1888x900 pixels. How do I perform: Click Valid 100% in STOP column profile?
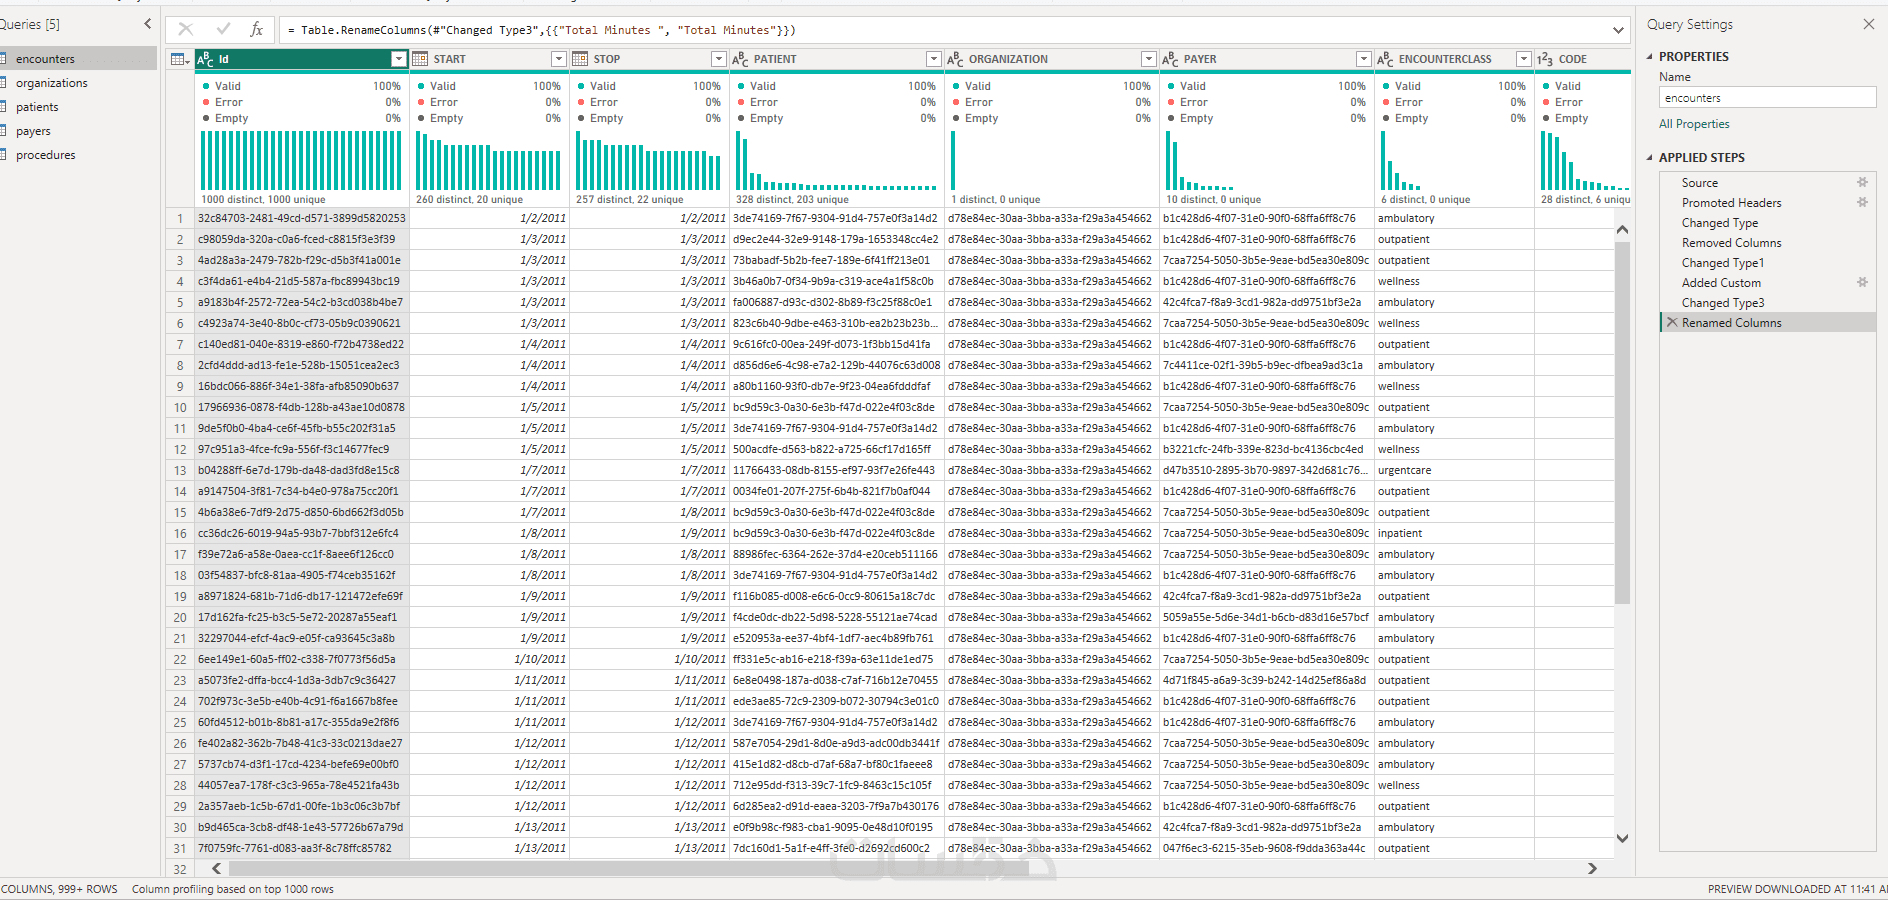click(649, 86)
